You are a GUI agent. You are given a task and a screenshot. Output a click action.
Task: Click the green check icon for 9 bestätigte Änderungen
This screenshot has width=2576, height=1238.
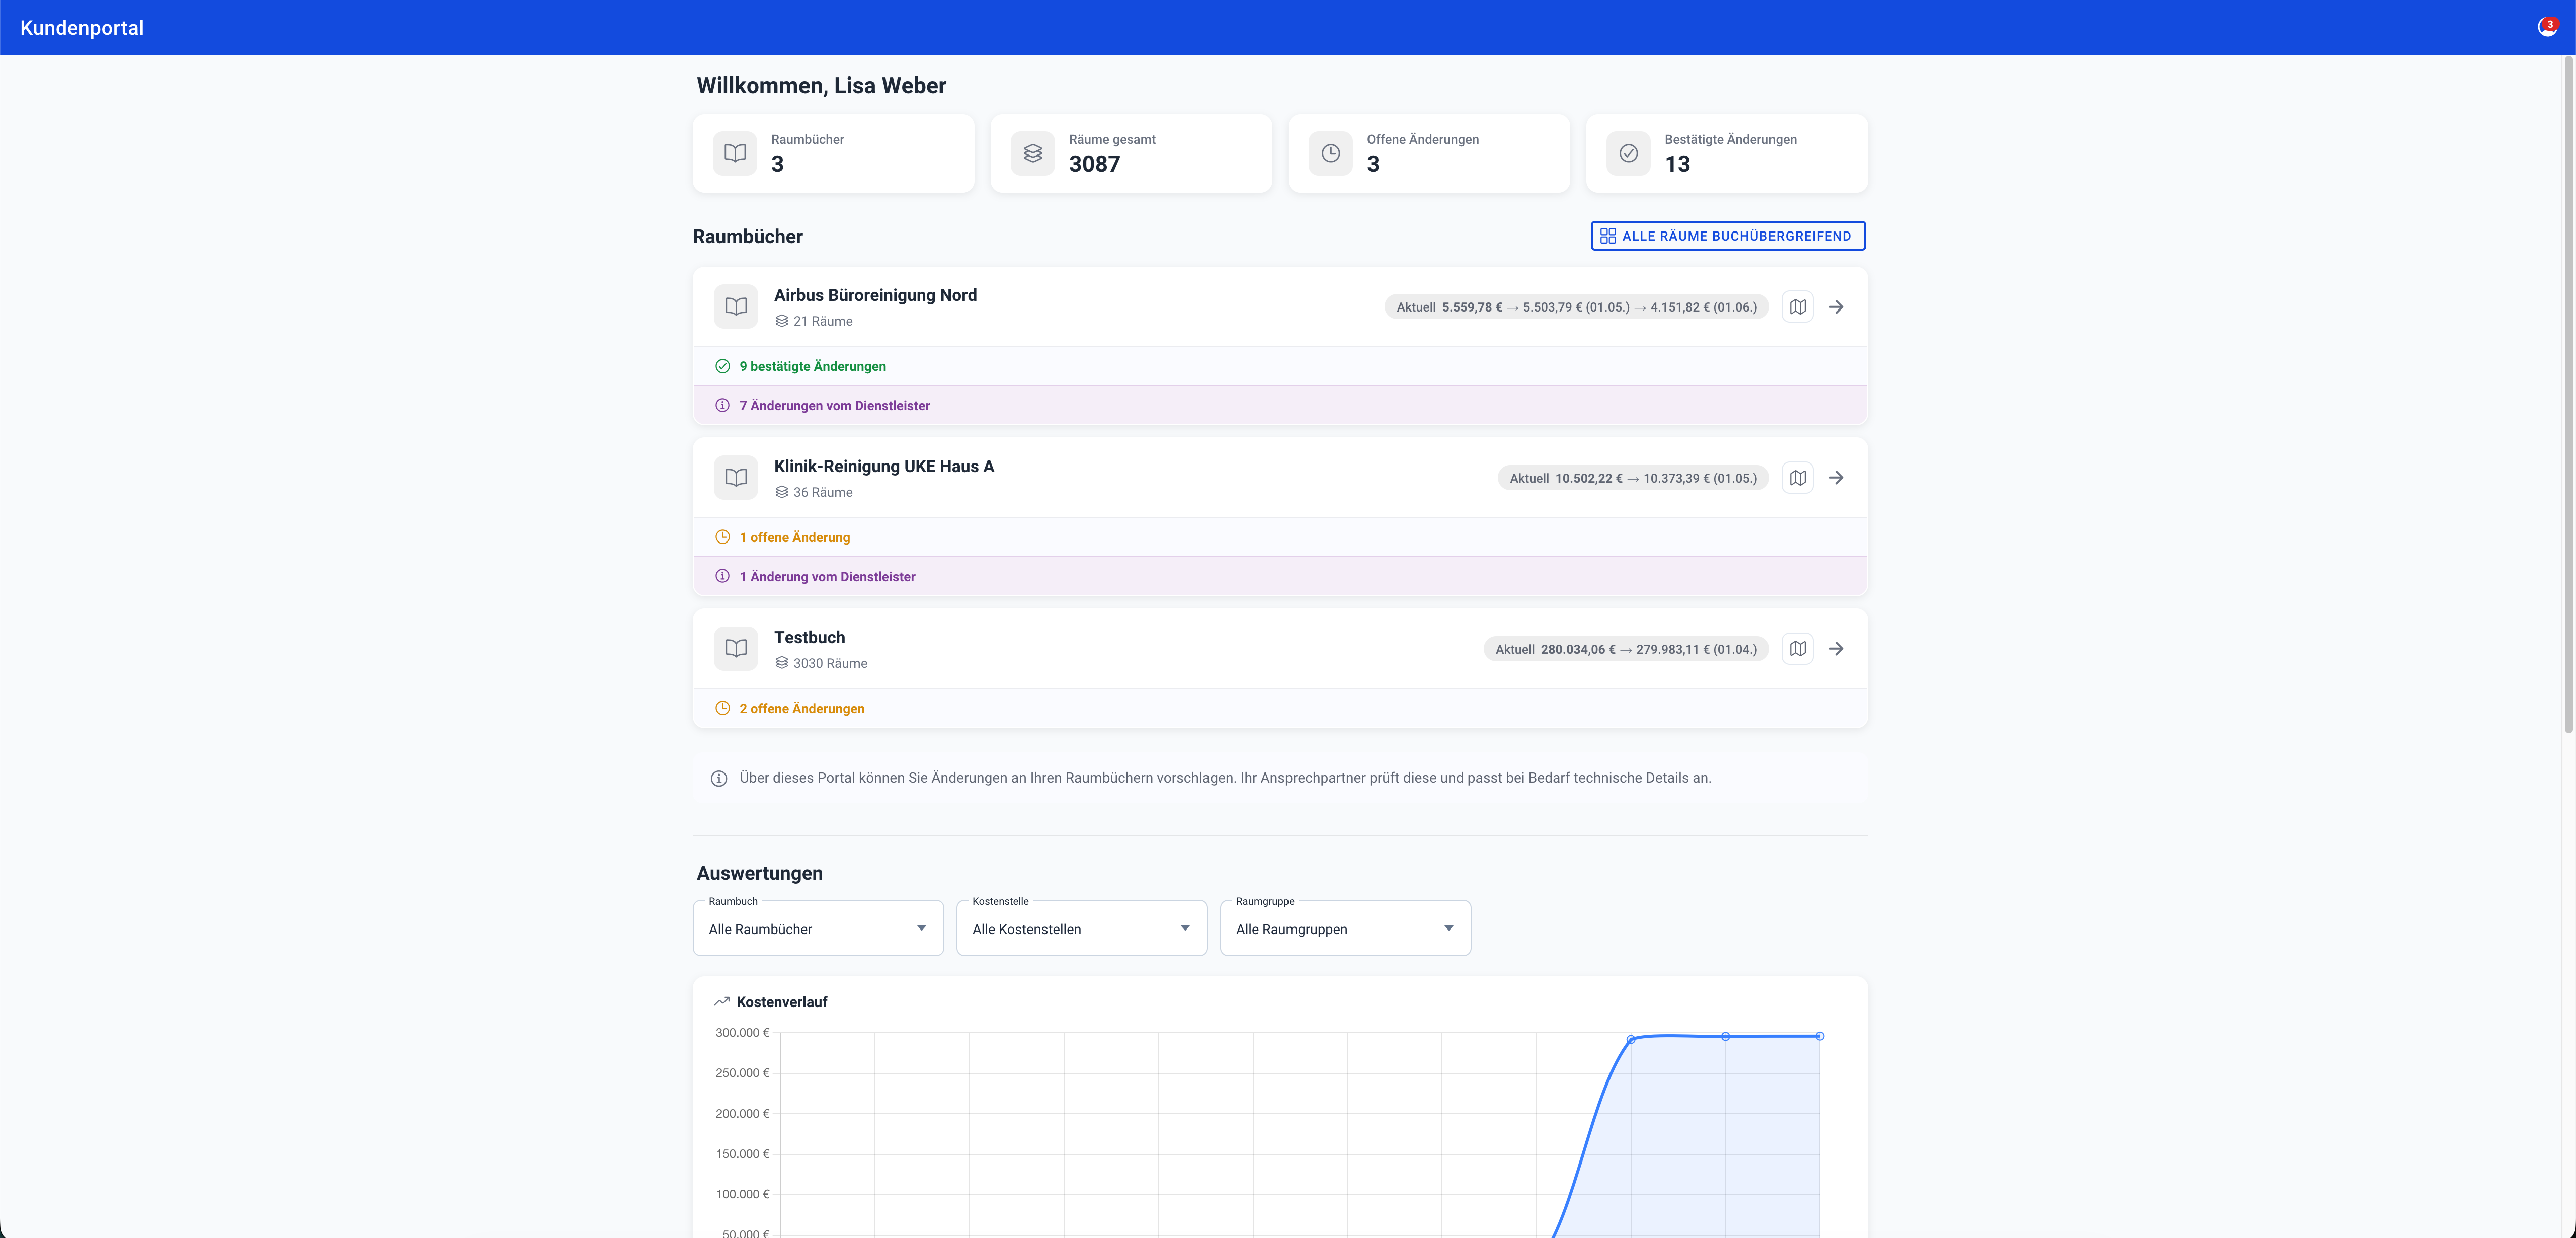point(723,366)
